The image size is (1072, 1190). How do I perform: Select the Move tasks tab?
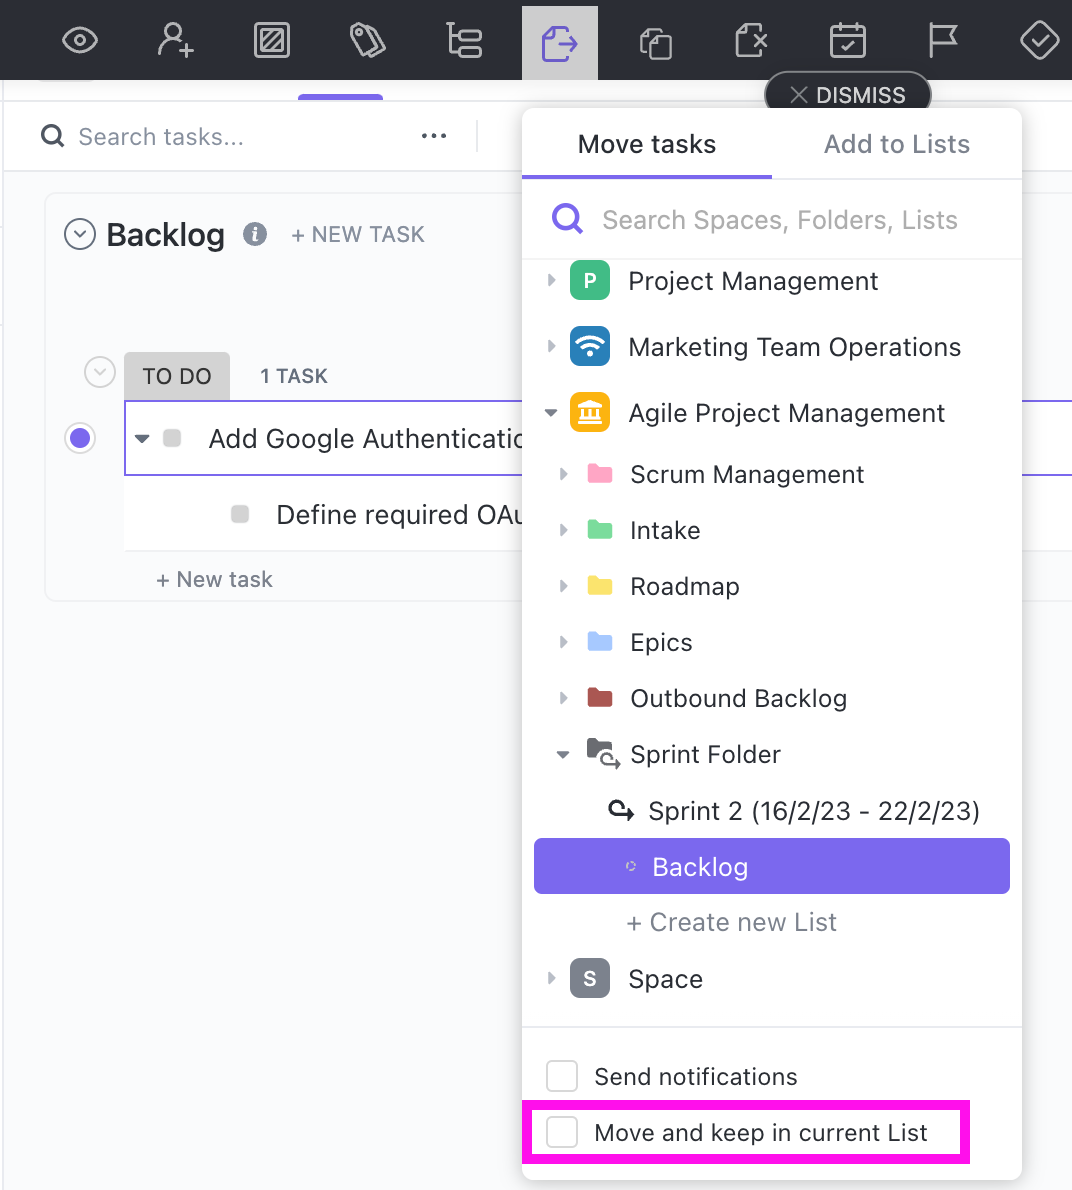coord(647,144)
